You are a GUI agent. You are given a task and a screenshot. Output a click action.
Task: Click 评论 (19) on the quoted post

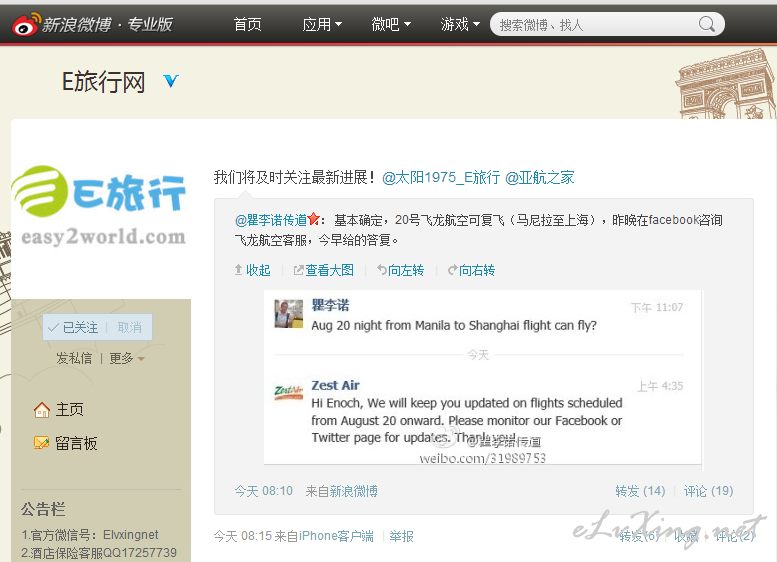tap(709, 491)
